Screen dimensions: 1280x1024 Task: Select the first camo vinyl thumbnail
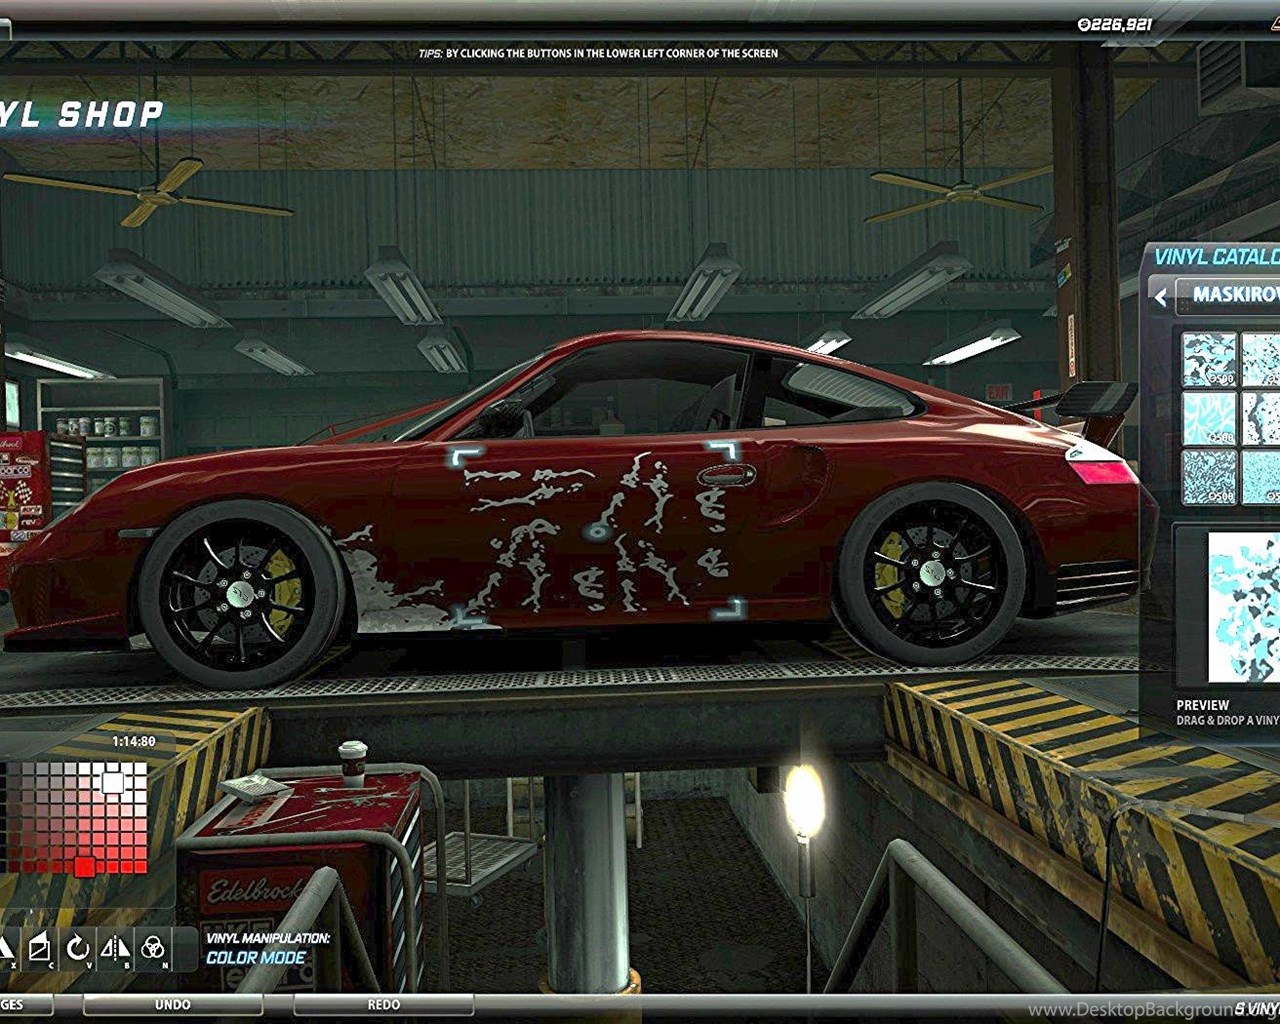(1208, 360)
